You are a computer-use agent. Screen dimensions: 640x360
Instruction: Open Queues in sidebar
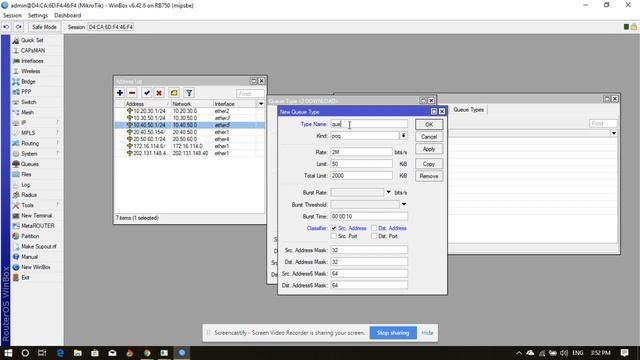tap(30, 164)
